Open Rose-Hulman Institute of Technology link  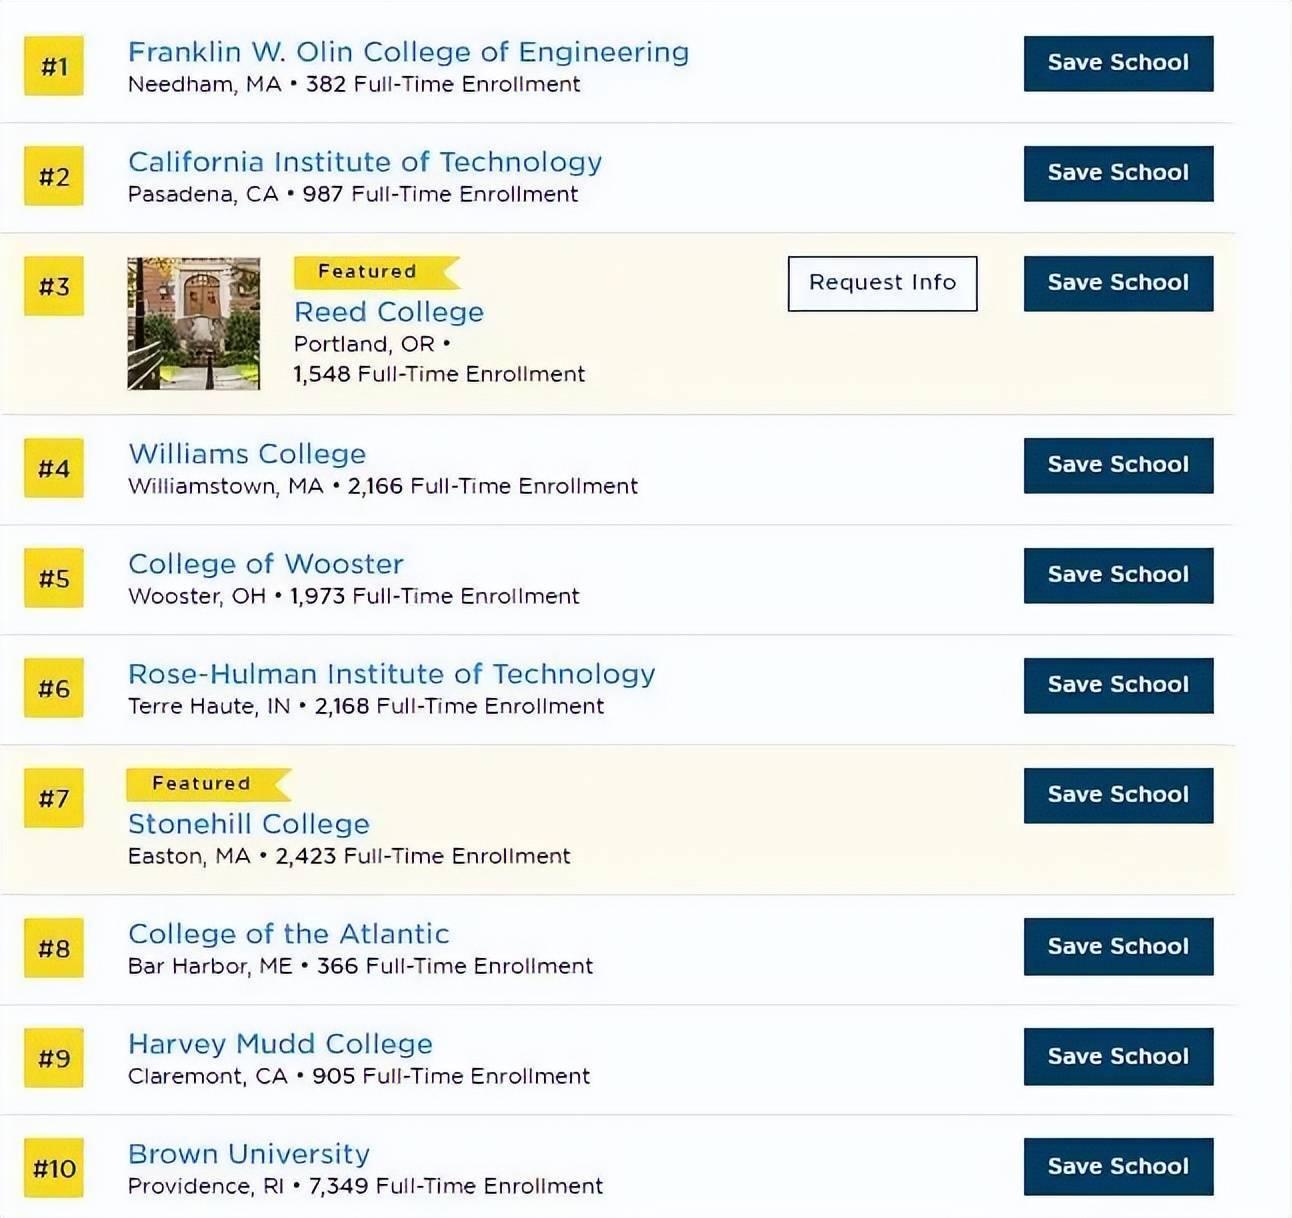(x=392, y=674)
